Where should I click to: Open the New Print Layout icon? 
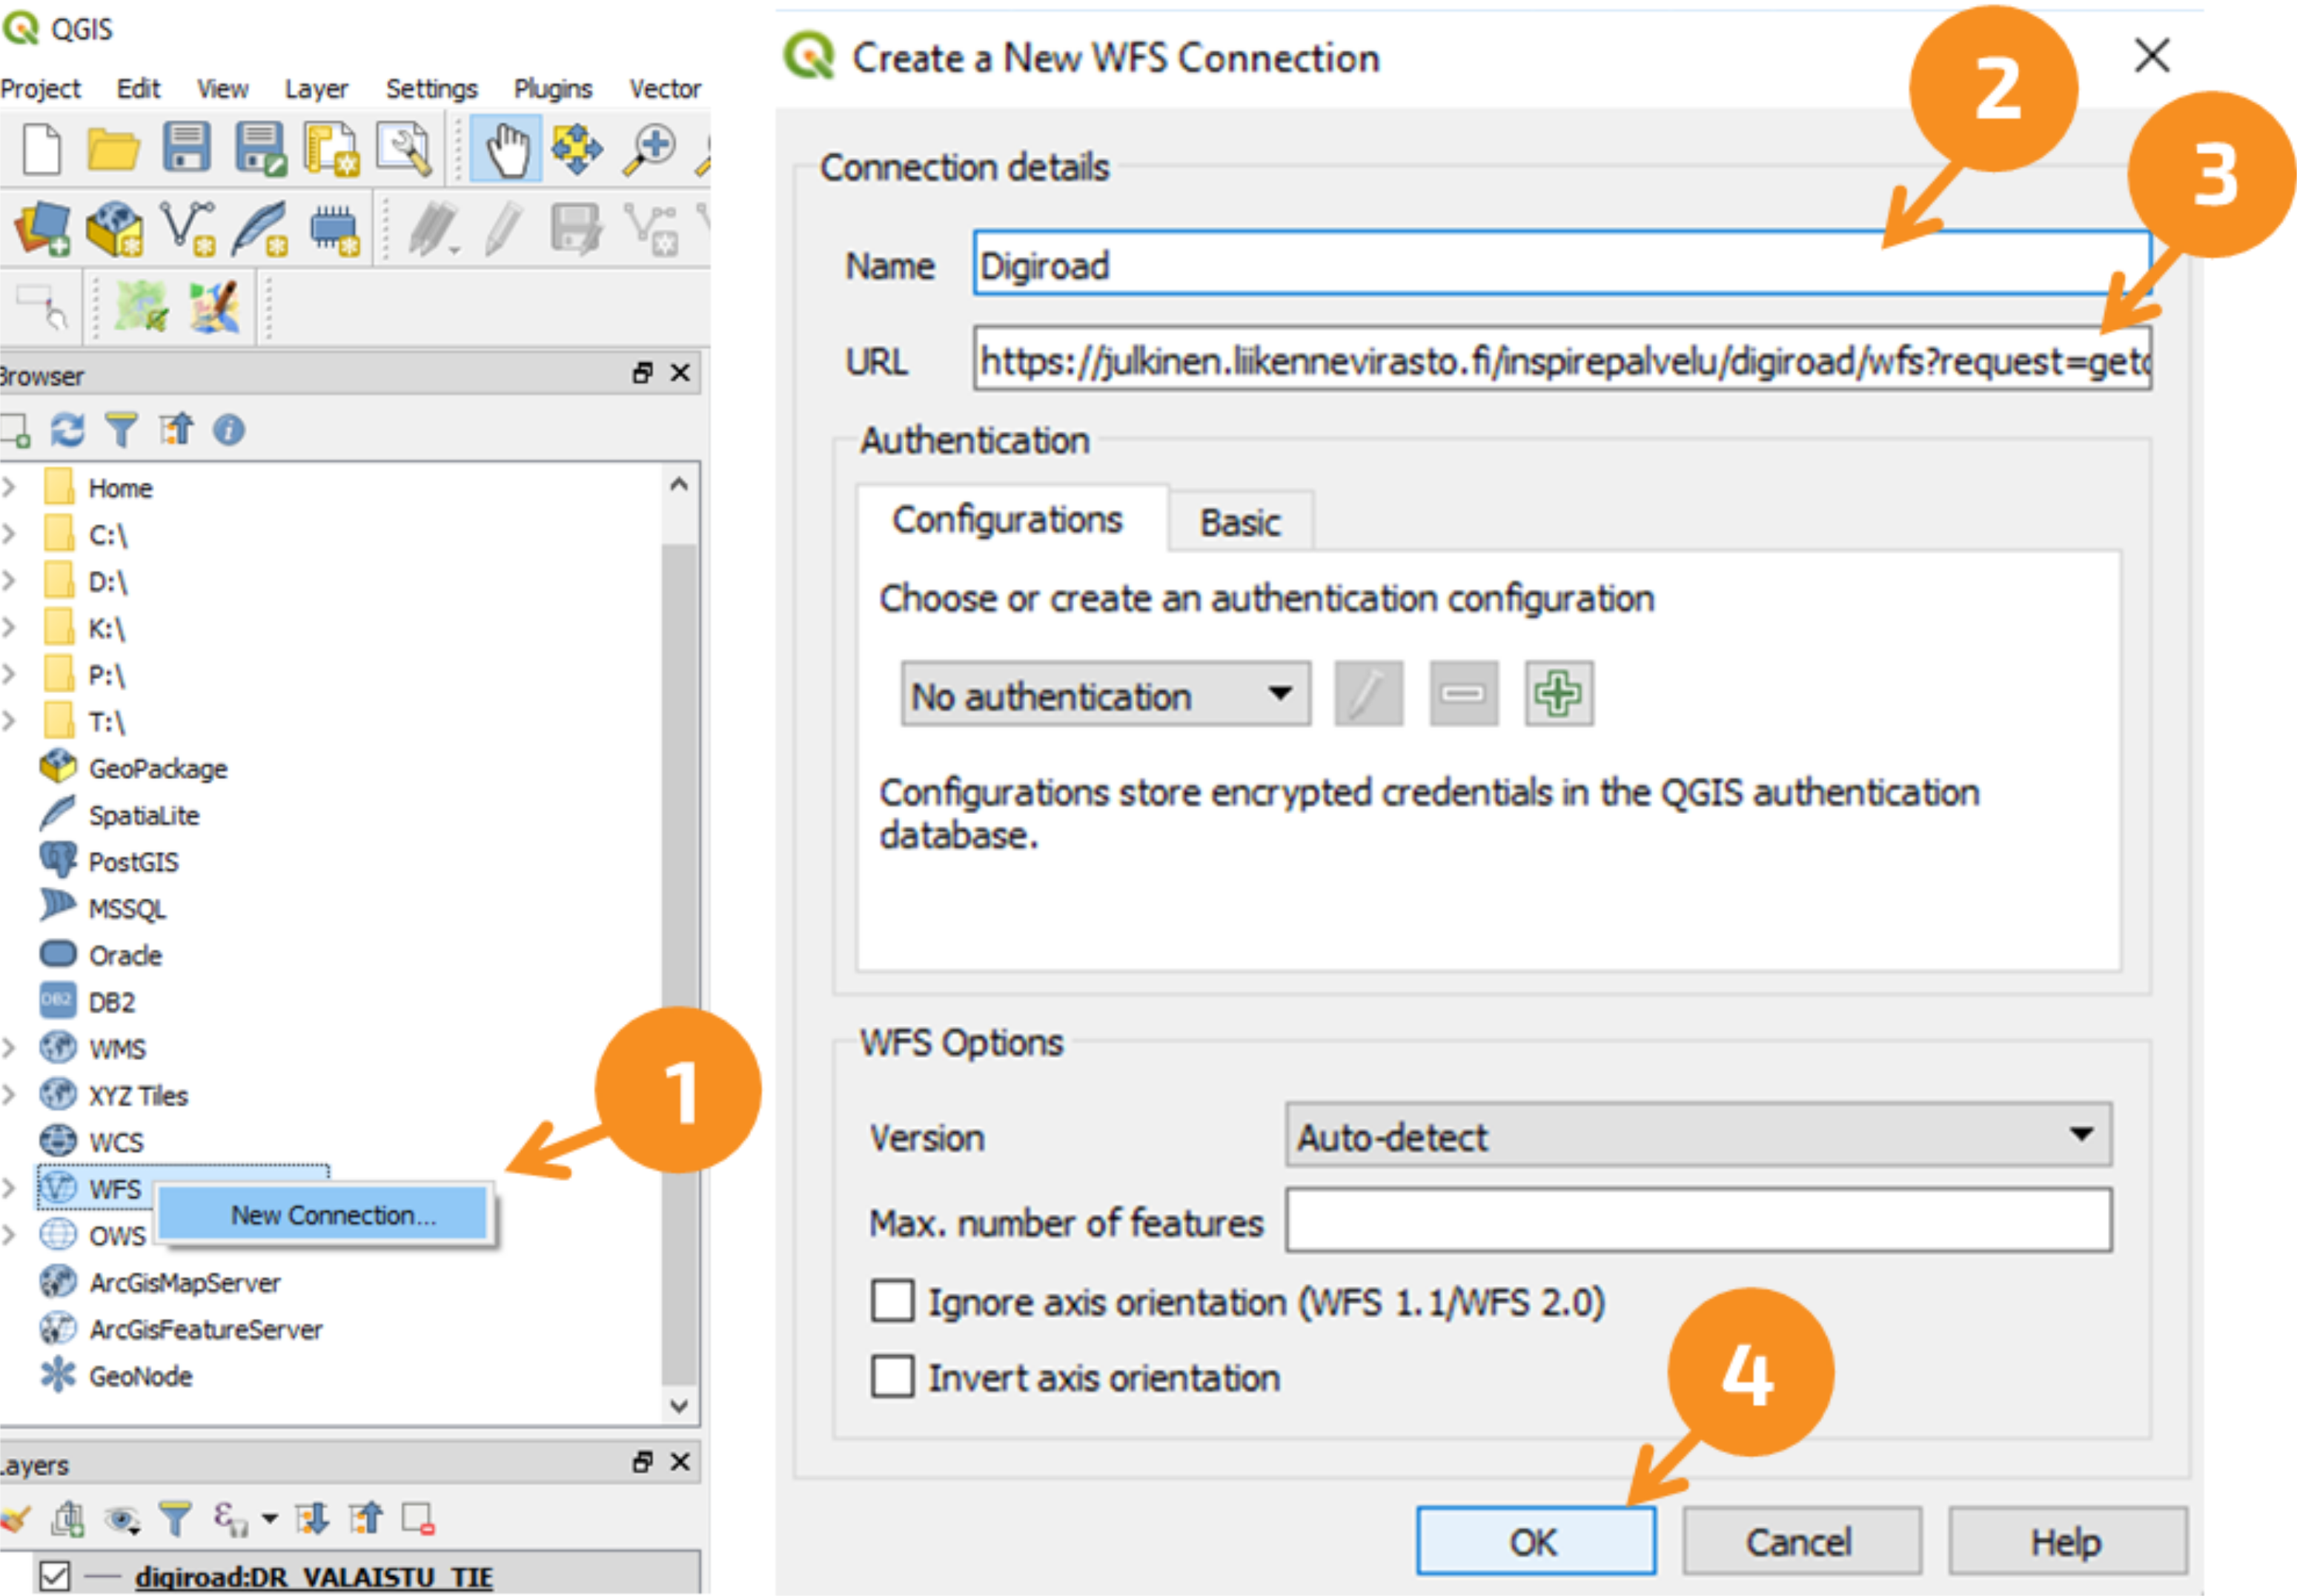pos(332,149)
